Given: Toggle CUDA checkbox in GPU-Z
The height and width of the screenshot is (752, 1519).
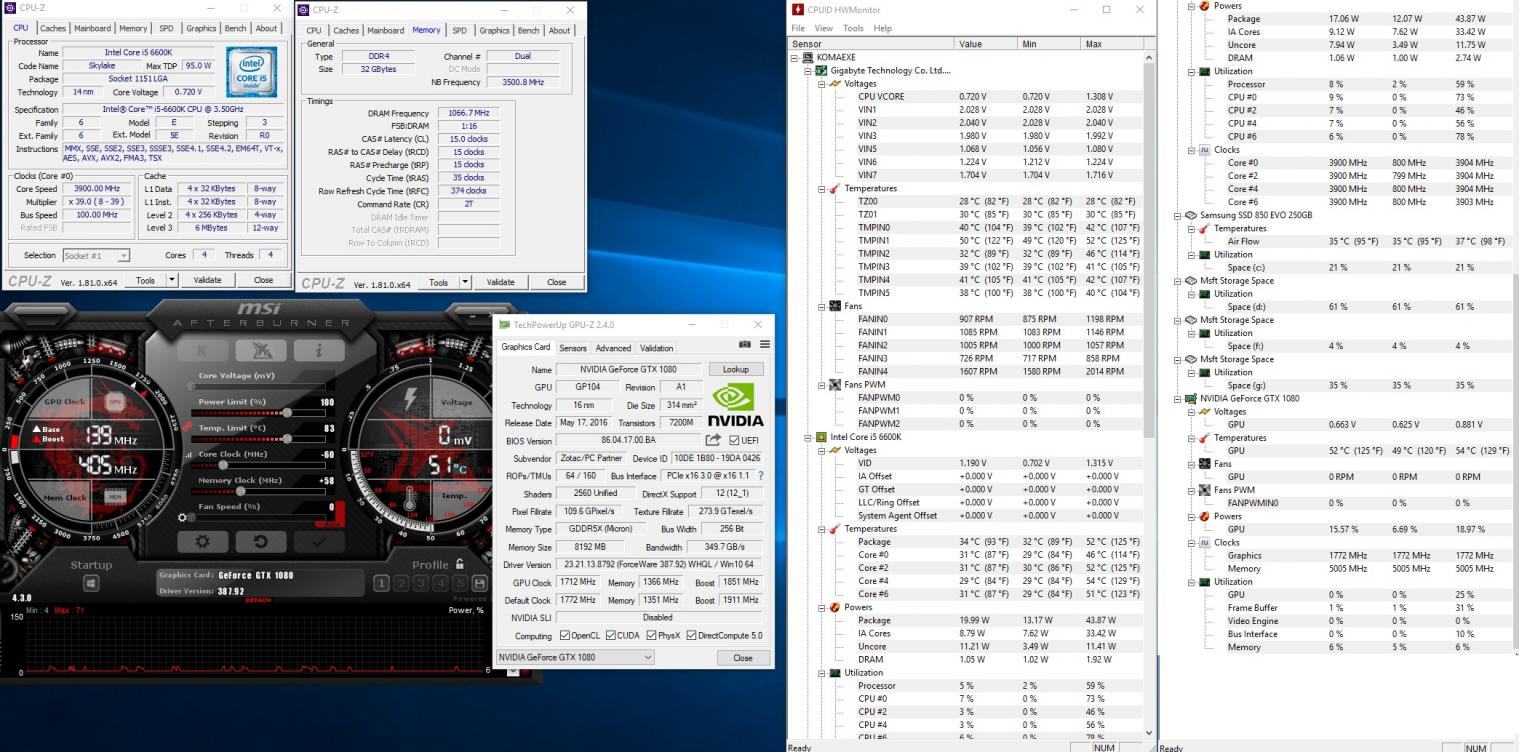Looking at the screenshot, I should [611, 636].
